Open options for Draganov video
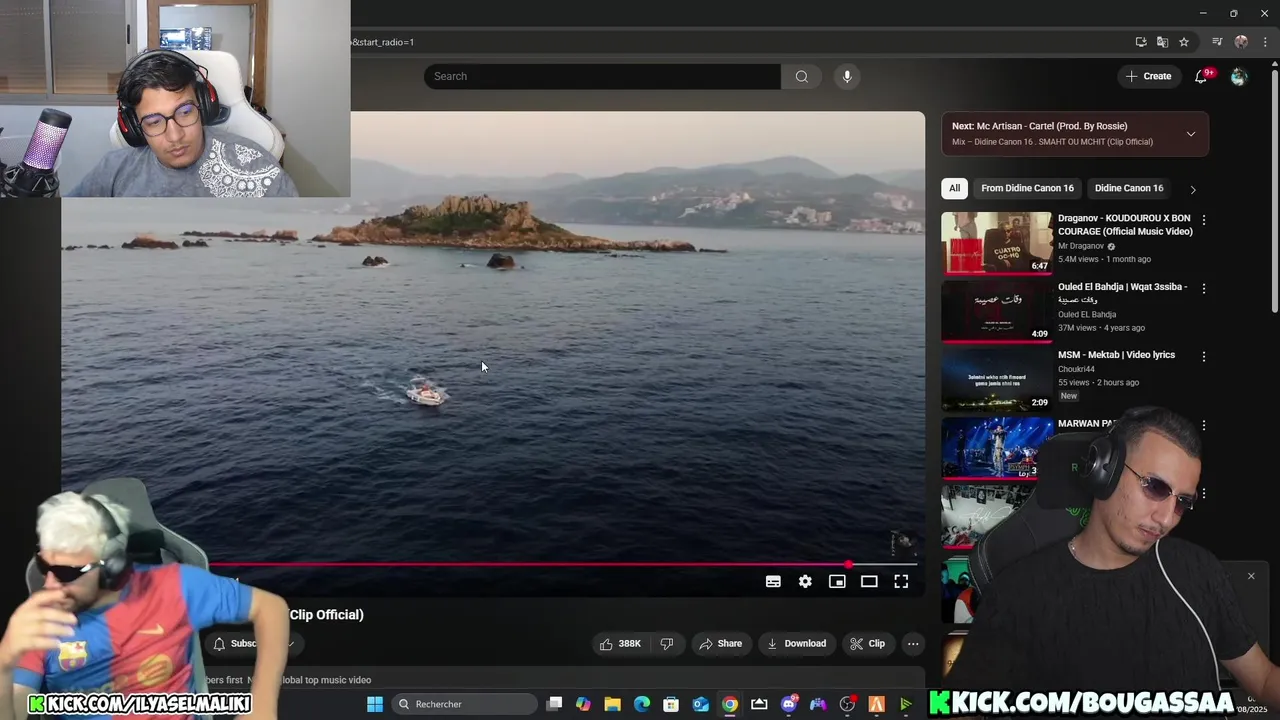This screenshot has width=1280, height=720. (x=1204, y=220)
